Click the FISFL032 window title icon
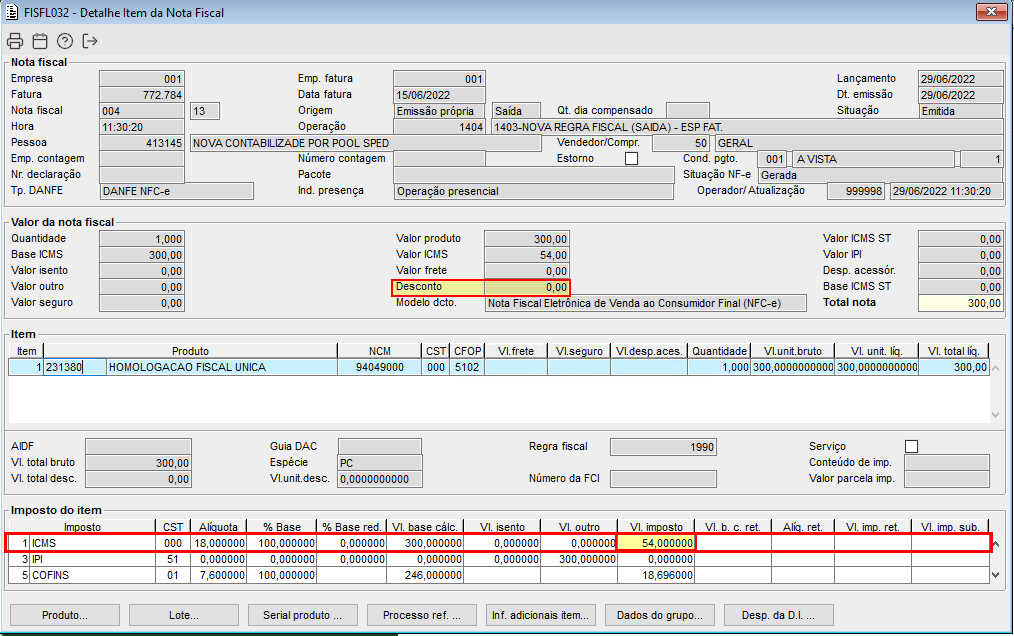 [x=12, y=13]
